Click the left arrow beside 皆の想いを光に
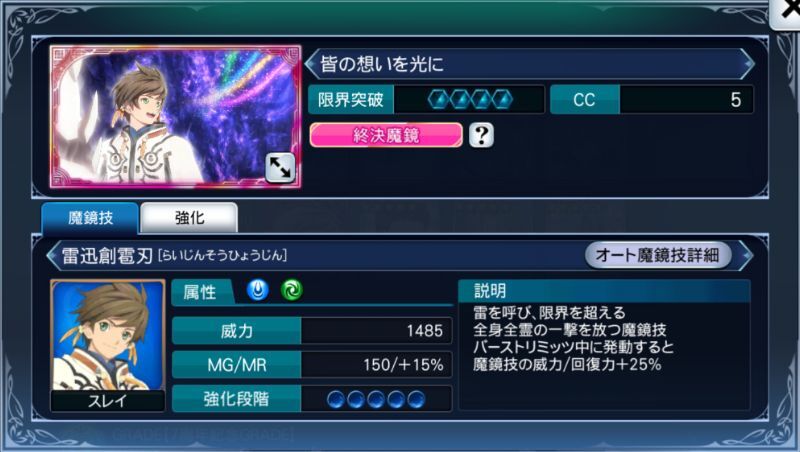 tap(310, 64)
